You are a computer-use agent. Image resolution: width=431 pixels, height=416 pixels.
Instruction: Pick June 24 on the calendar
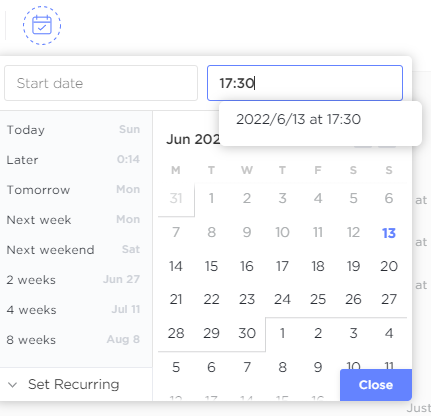[282, 299]
